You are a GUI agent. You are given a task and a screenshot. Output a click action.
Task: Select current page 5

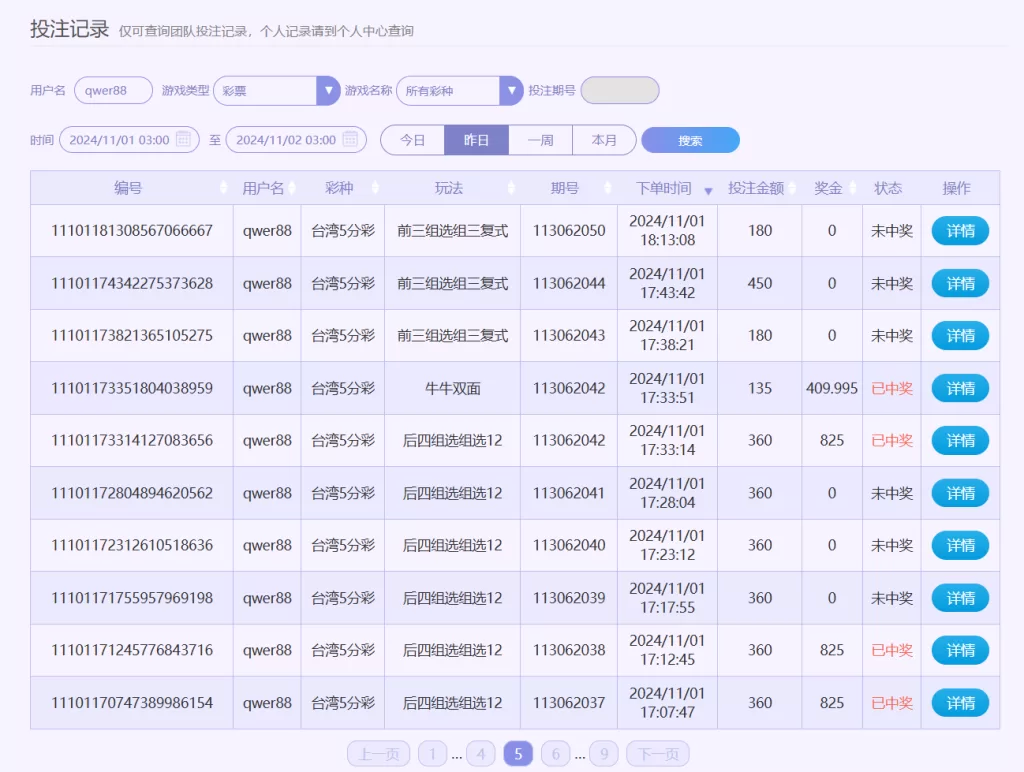(x=519, y=754)
